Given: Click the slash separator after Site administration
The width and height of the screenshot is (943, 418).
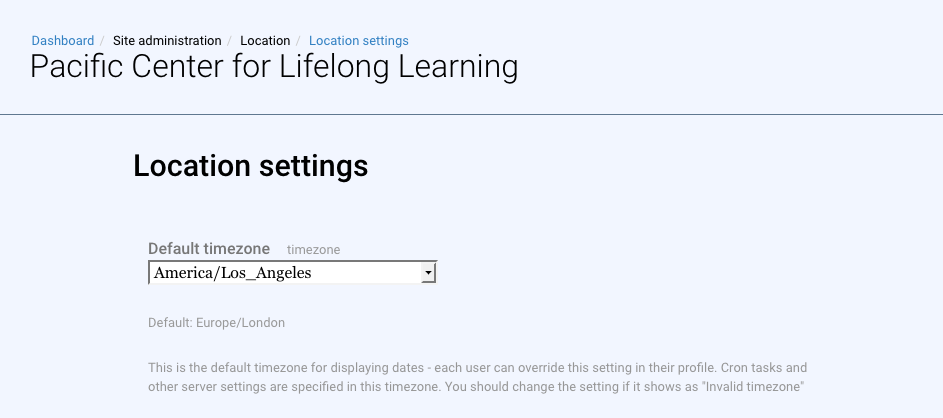Looking at the screenshot, I should tap(231, 41).
